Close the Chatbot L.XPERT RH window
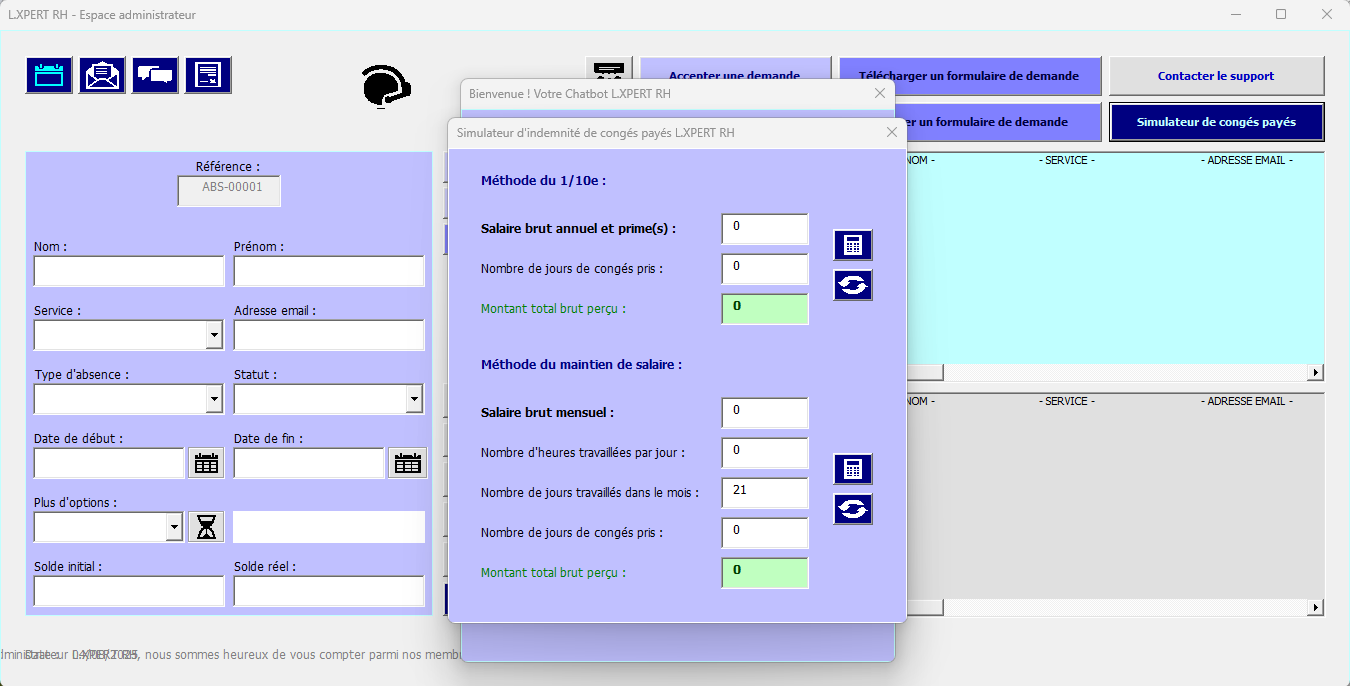Screen dimensions: 1350x686 point(880,93)
